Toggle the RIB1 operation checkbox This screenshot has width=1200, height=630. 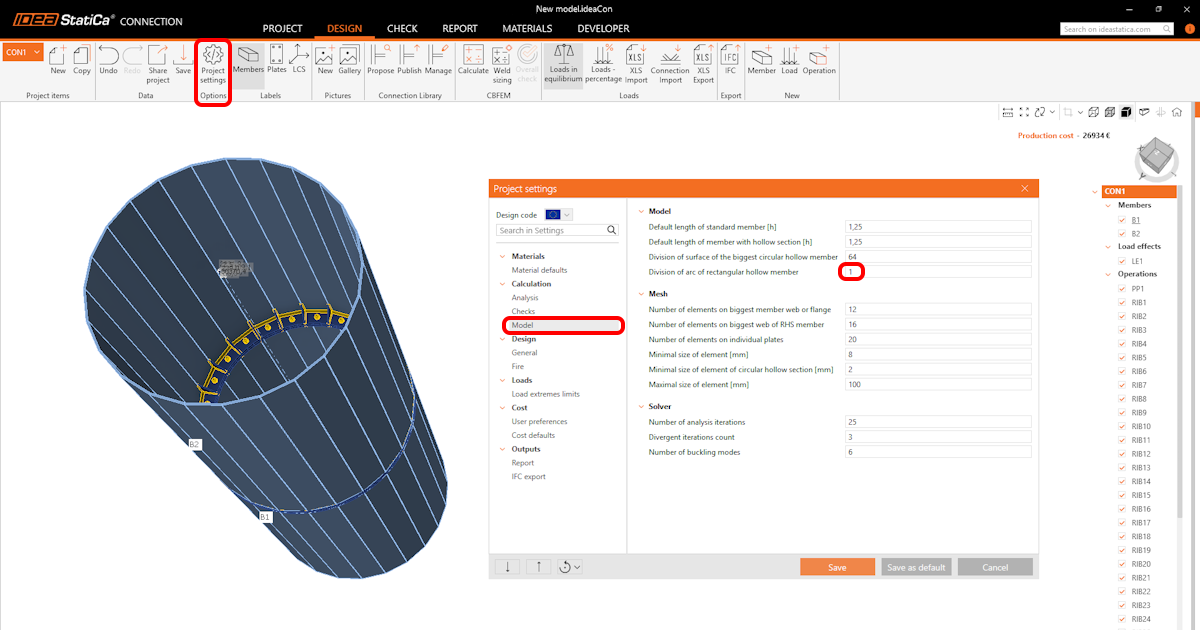coord(1123,302)
